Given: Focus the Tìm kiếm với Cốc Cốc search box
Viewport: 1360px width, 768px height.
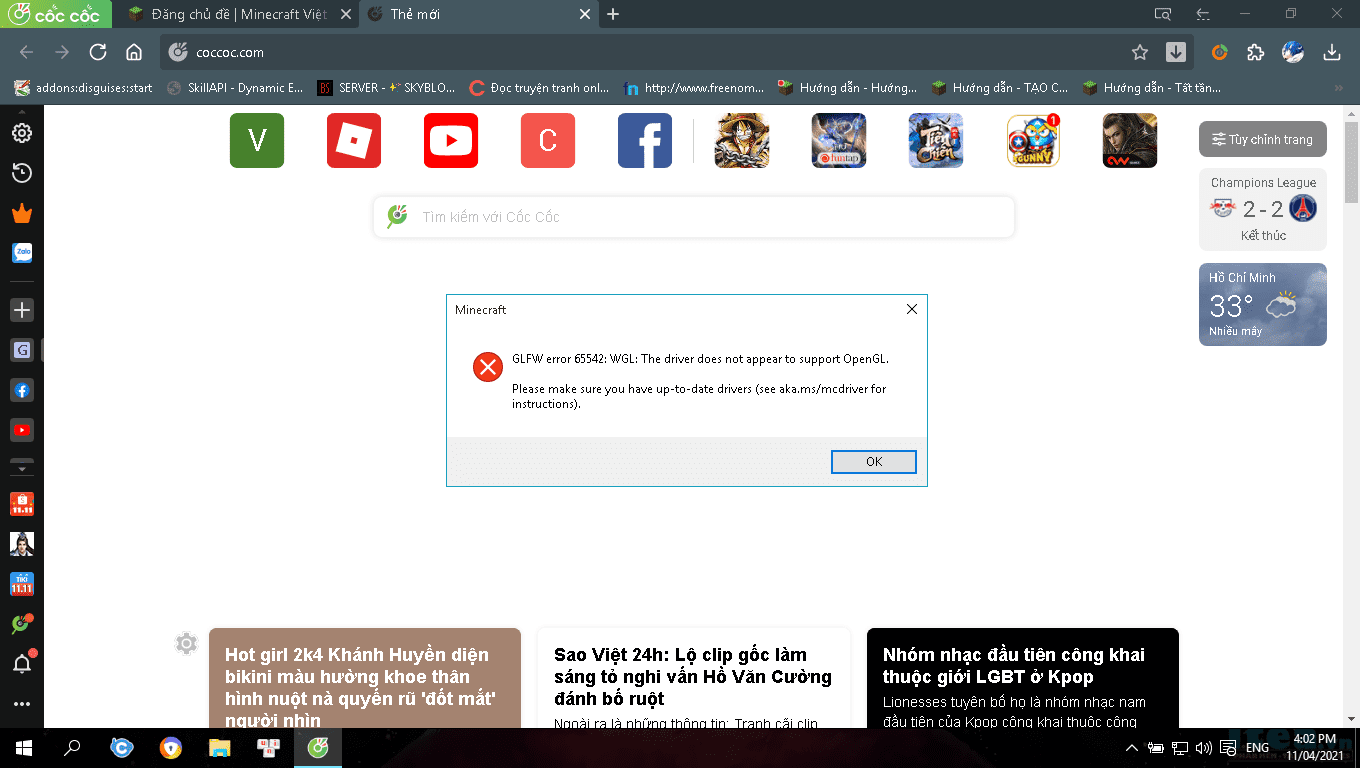Looking at the screenshot, I should pos(694,217).
